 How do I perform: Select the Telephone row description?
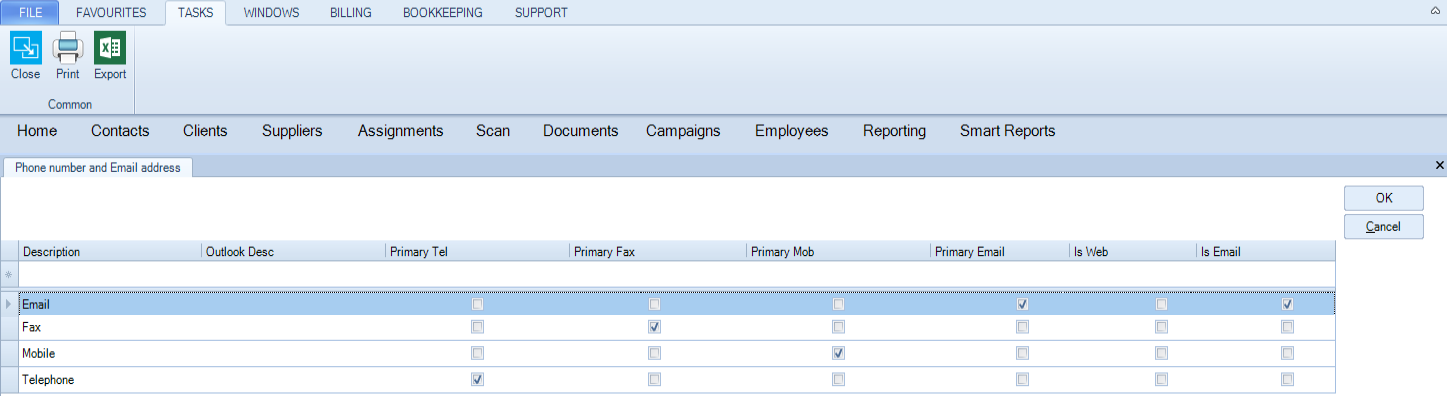[48, 380]
